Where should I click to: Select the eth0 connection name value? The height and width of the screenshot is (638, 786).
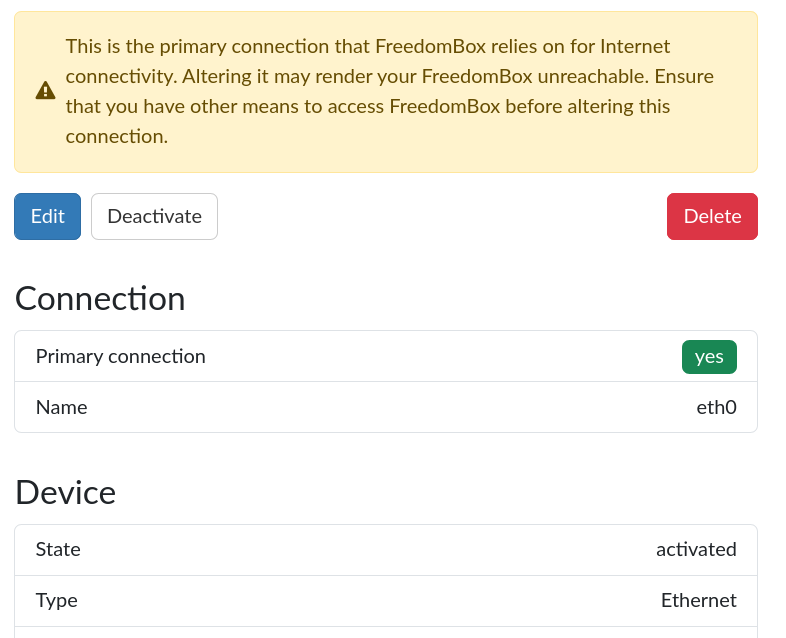click(716, 407)
